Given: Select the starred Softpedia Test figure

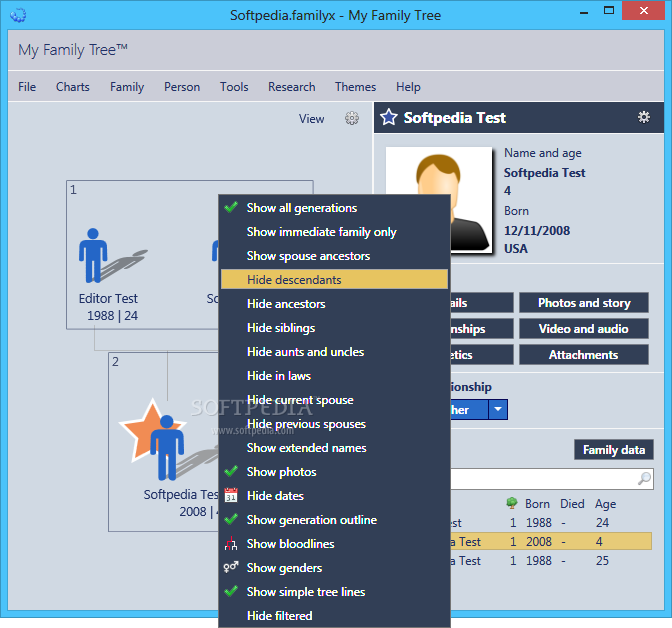Looking at the screenshot, I should [x=166, y=446].
